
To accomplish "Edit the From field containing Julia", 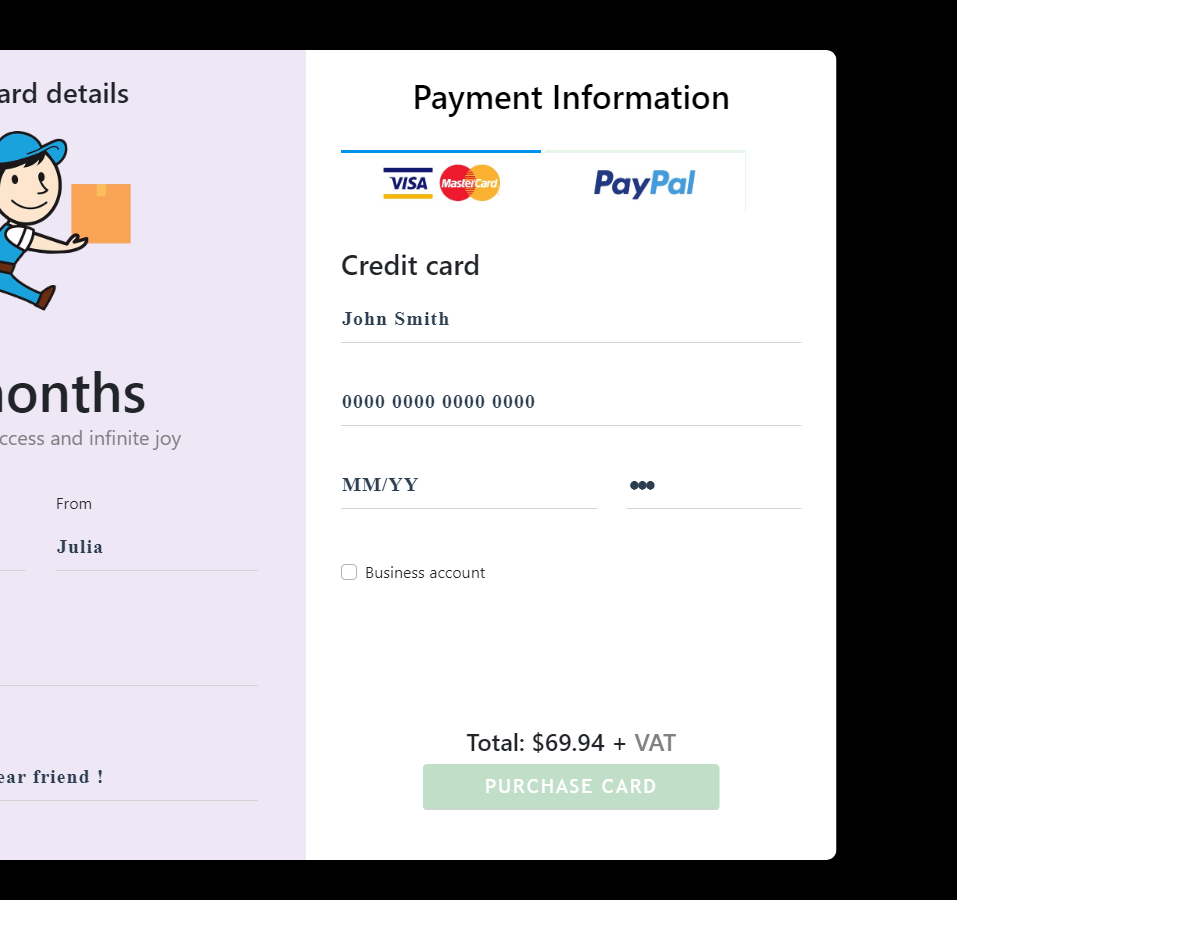I will pyautogui.click(x=156, y=547).
